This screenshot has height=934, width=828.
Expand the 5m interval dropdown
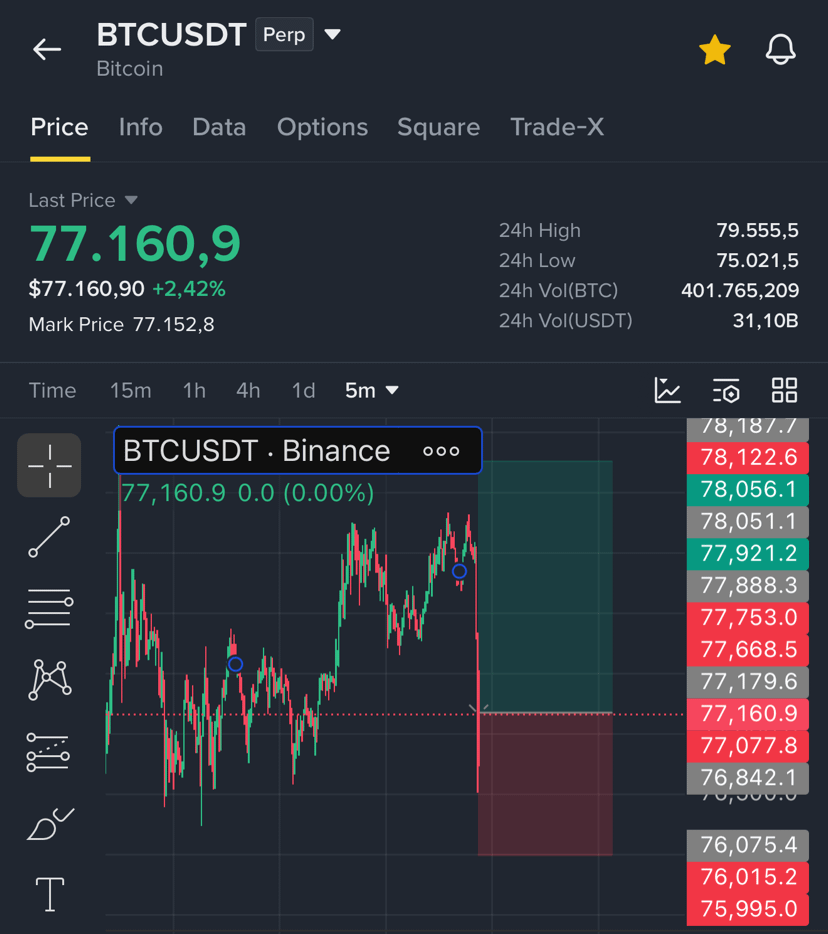pos(372,391)
